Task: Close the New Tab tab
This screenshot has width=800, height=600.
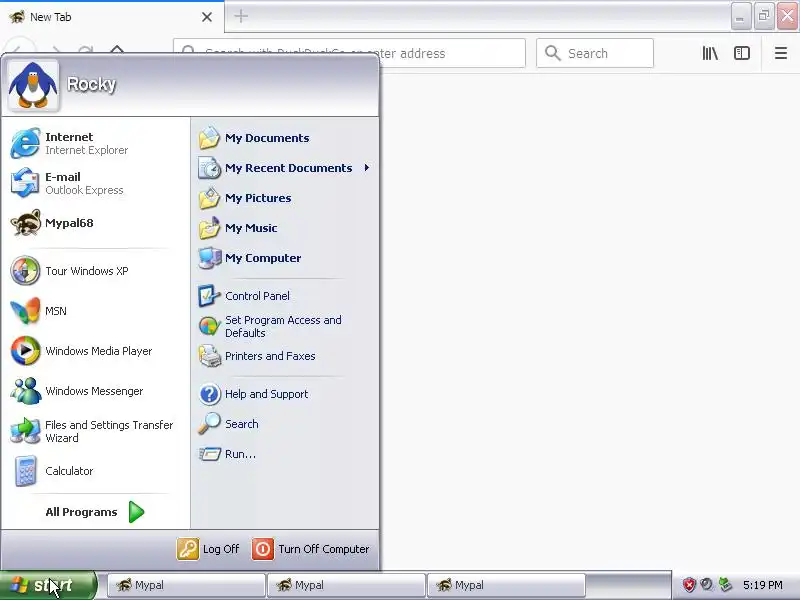Action: click(x=207, y=17)
